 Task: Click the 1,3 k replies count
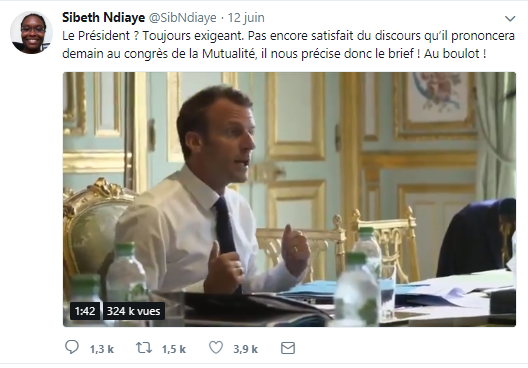click(102, 349)
